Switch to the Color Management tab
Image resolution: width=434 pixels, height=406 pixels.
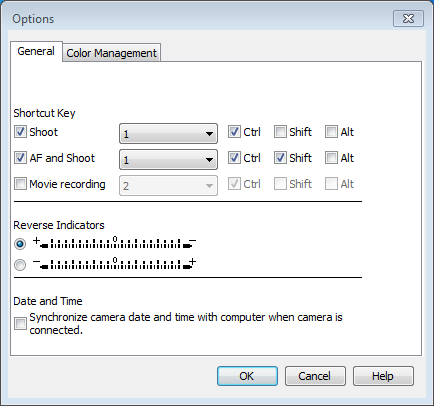pos(111,53)
